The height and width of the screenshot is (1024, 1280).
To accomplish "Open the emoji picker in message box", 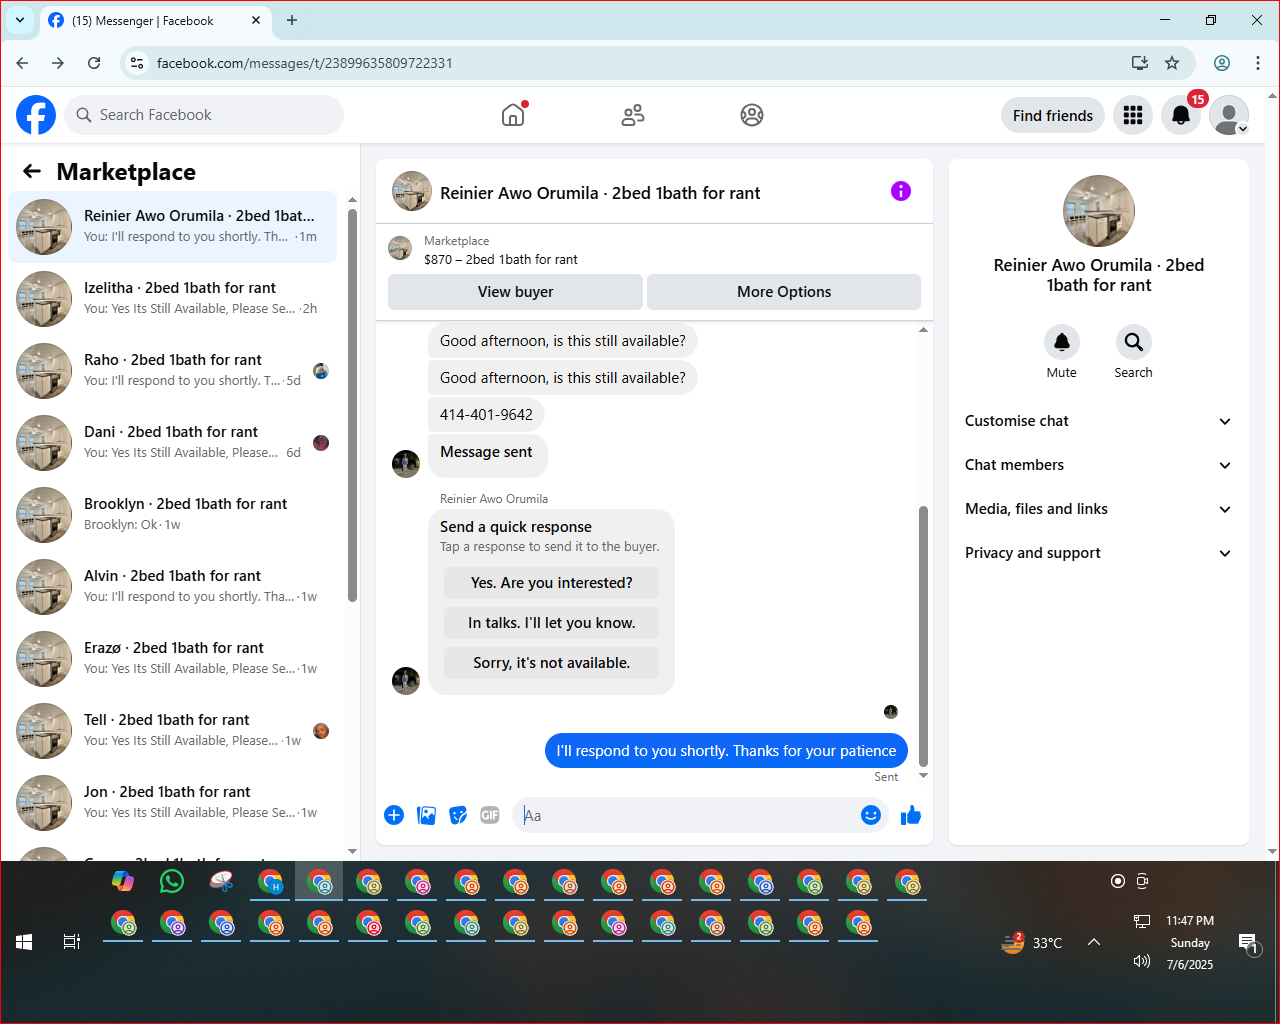I will tap(871, 815).
